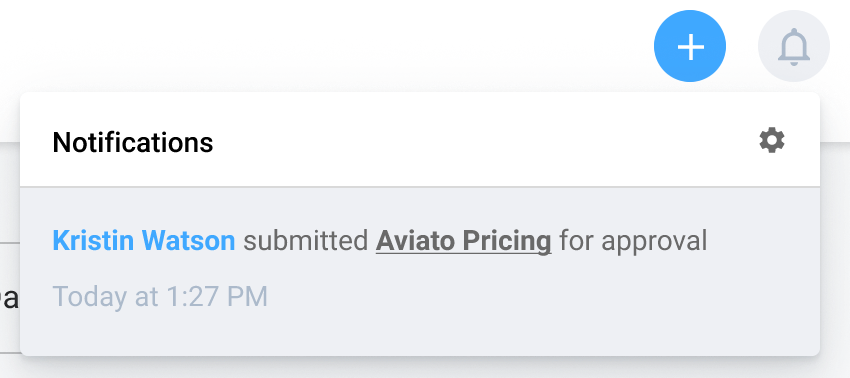Close the notifications popup using bell
The image size is (850, 378).
794,46
